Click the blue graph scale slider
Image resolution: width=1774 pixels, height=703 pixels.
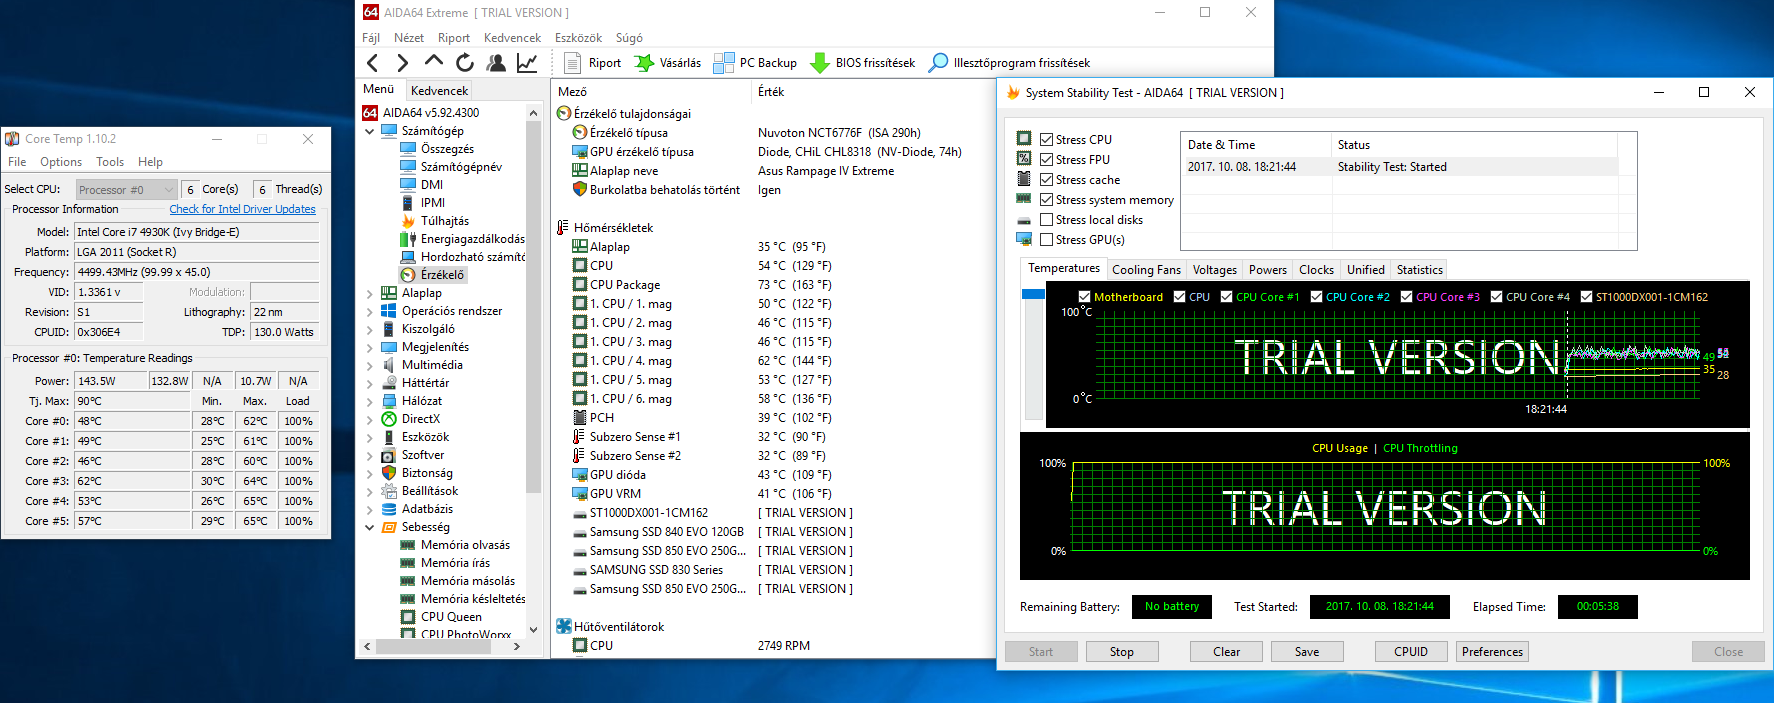tap(1033, 294)
